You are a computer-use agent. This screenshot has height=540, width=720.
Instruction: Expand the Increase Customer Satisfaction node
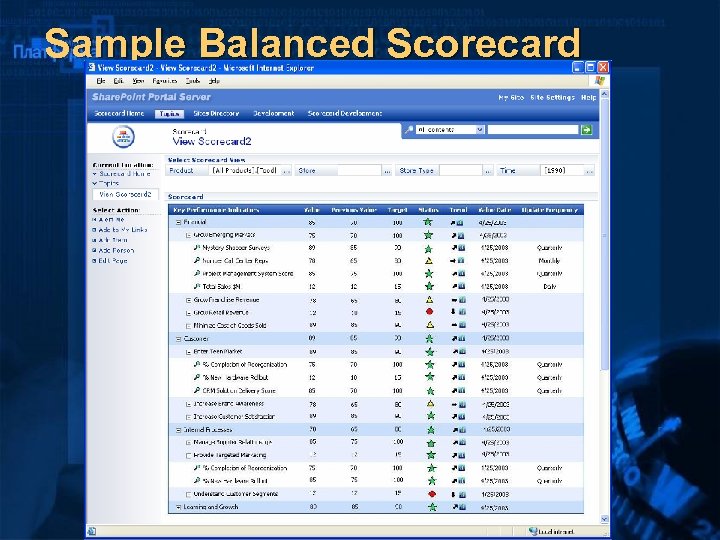pyautogui.click(x=188, y=417)
